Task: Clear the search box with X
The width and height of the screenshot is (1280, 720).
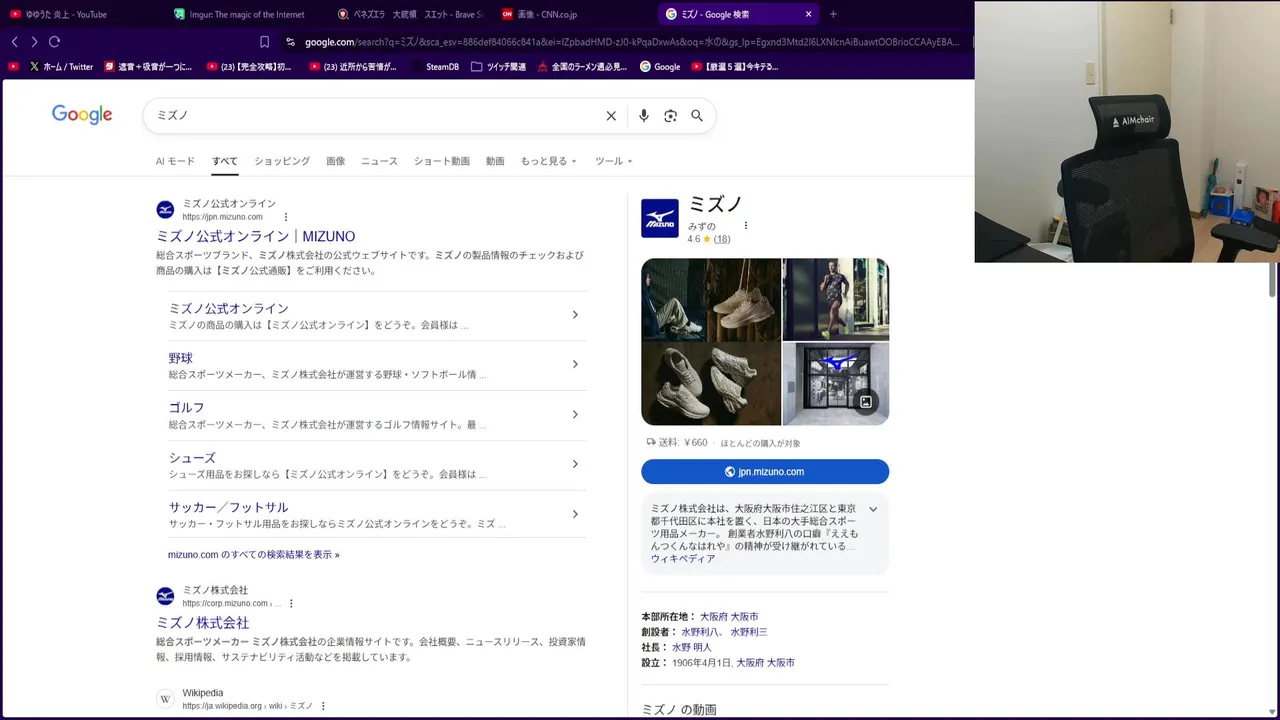Action: point(611,116)
